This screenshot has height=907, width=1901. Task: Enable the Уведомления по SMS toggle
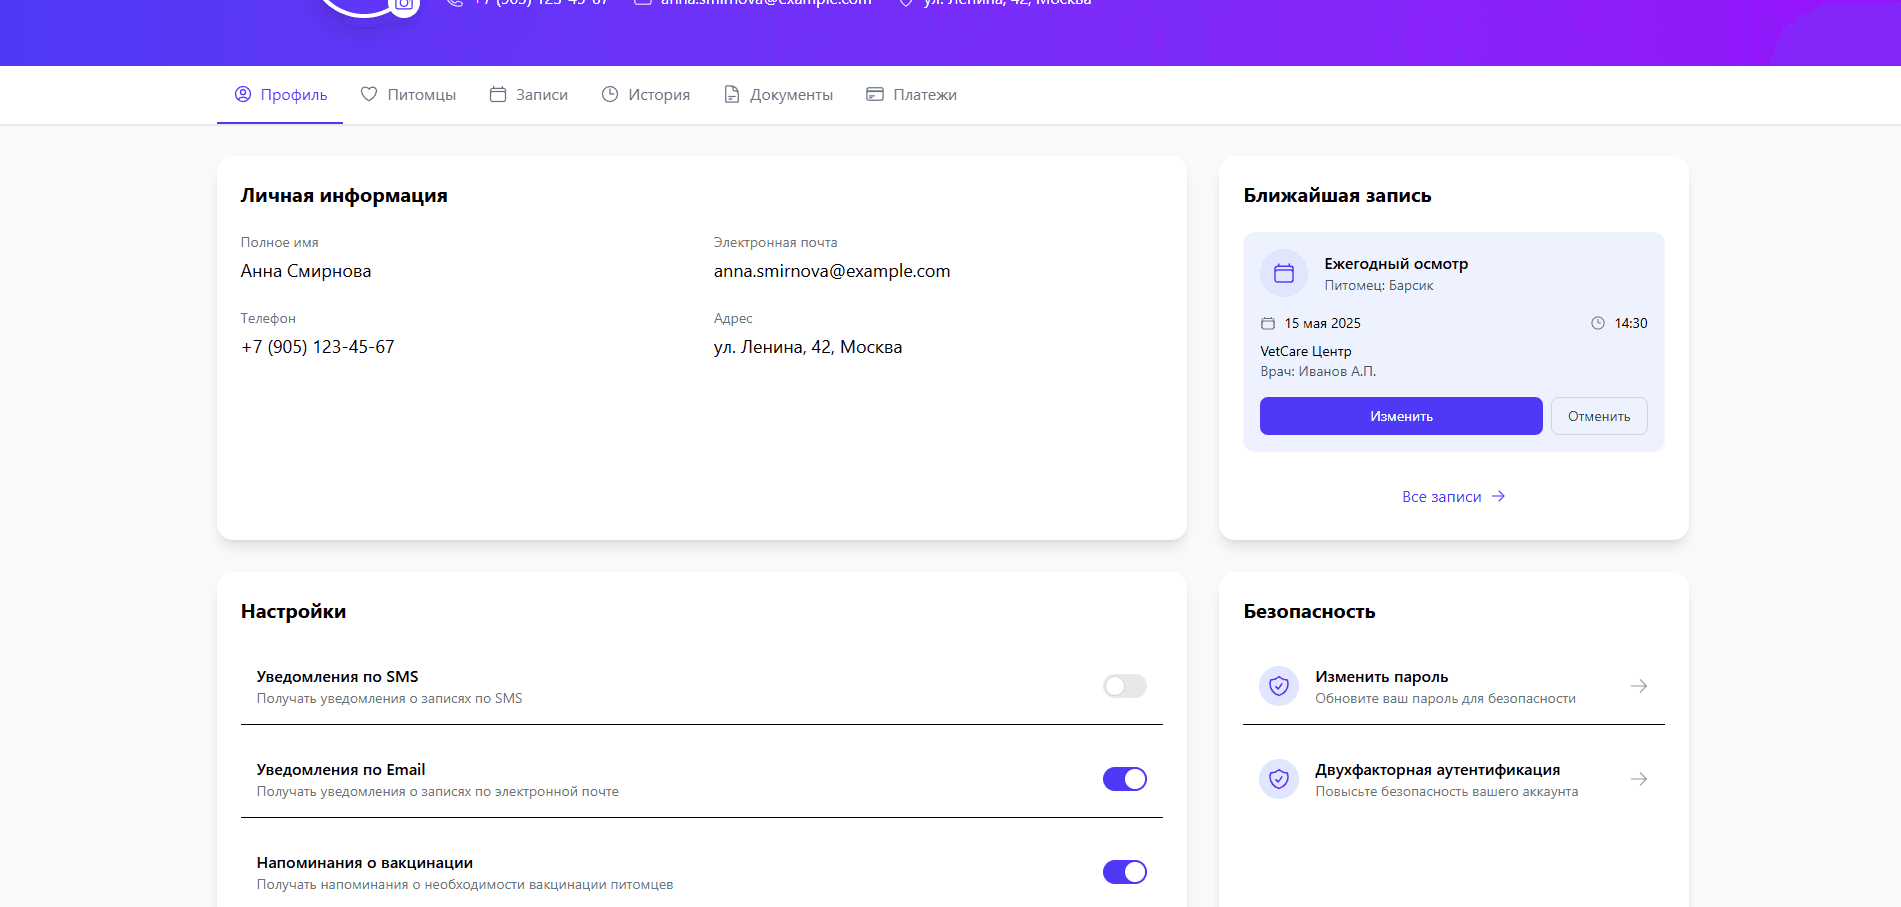1124,686
